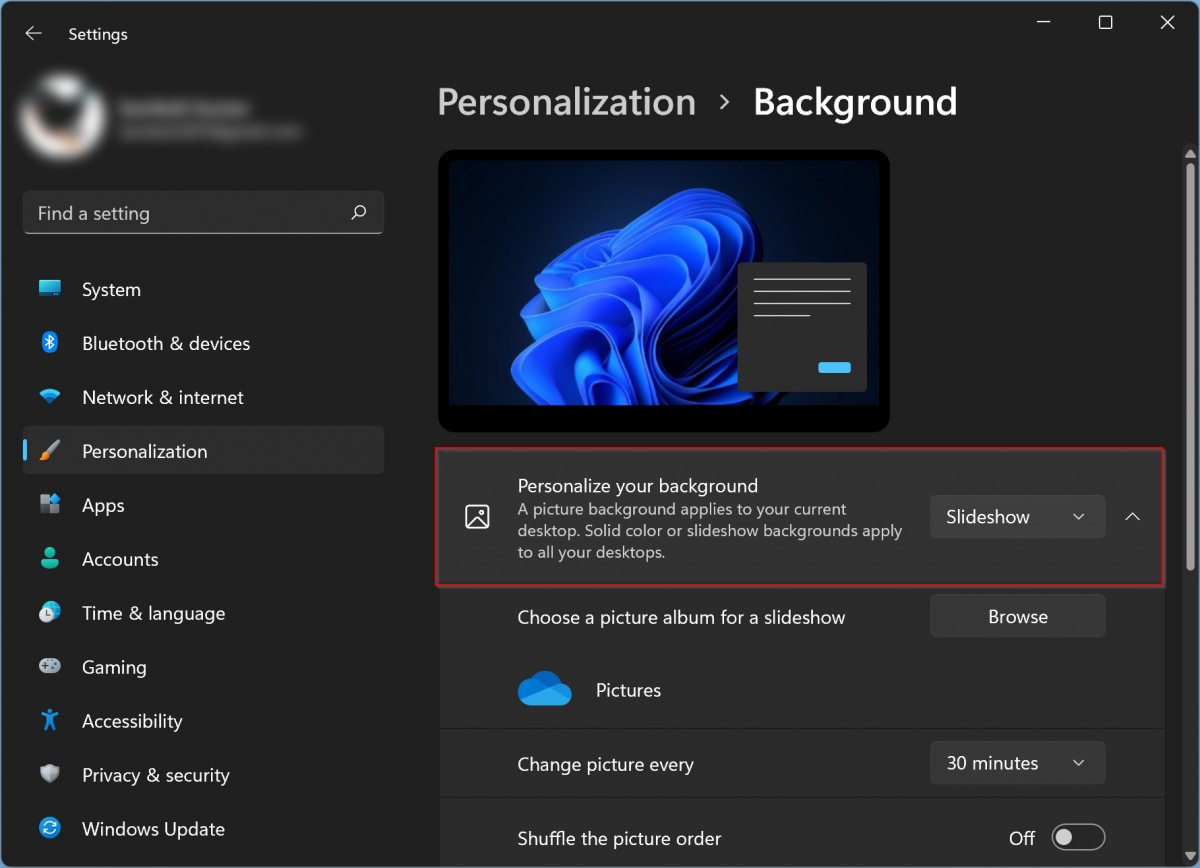Open Network & internet settings
The height and width of the screenshot is (868, 1200).
[203, 397]
